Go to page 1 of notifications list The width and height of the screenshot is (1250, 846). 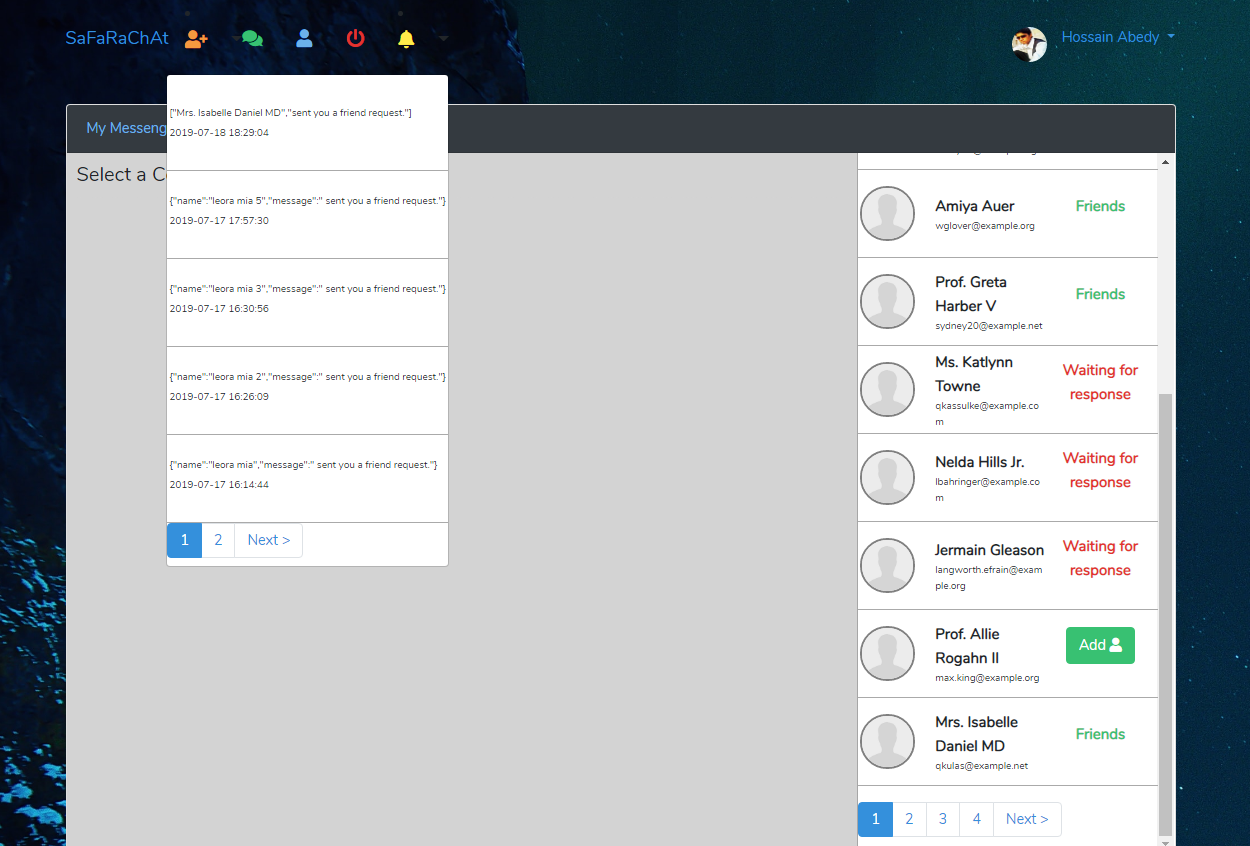click(x=184, y=540)
